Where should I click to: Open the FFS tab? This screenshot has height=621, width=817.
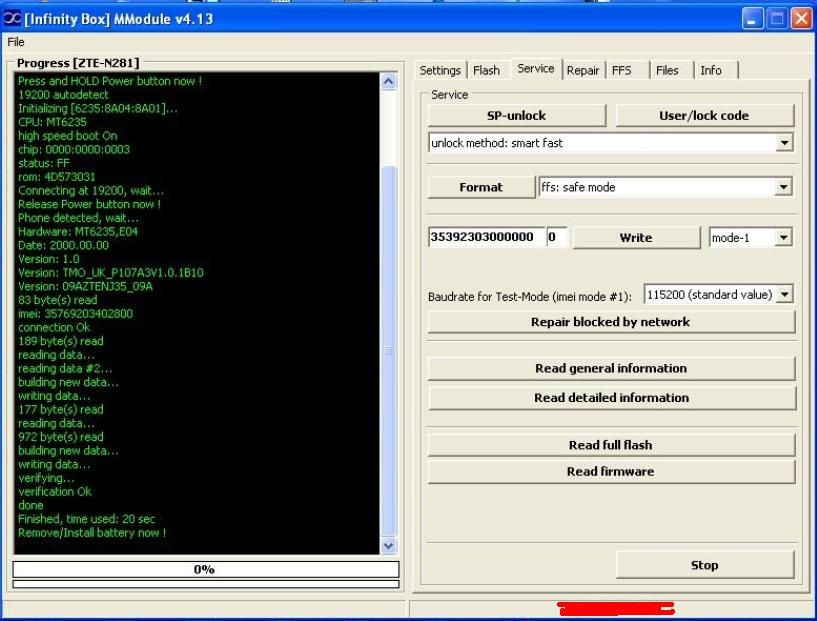pos(622,70)
